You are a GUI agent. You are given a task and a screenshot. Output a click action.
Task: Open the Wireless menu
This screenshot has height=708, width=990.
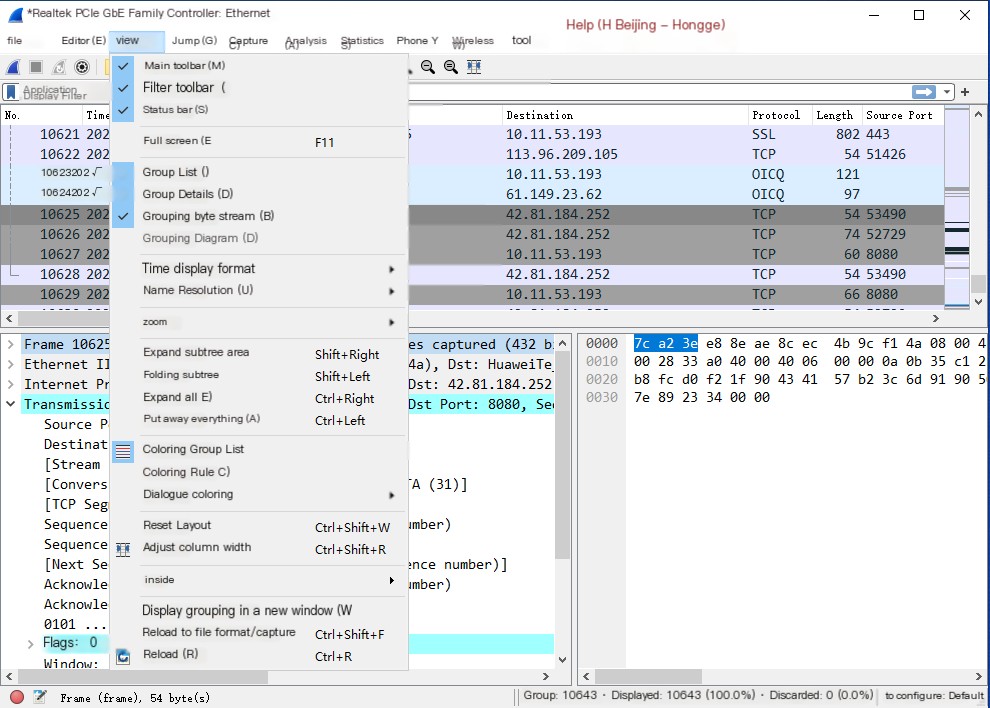coord(473,41)
